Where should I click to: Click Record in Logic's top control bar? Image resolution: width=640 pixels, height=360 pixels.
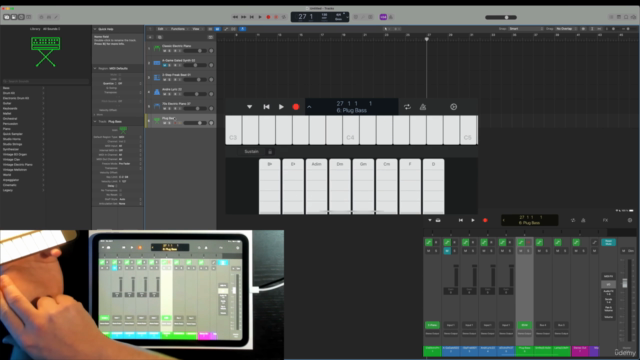(x=268, y=17)
